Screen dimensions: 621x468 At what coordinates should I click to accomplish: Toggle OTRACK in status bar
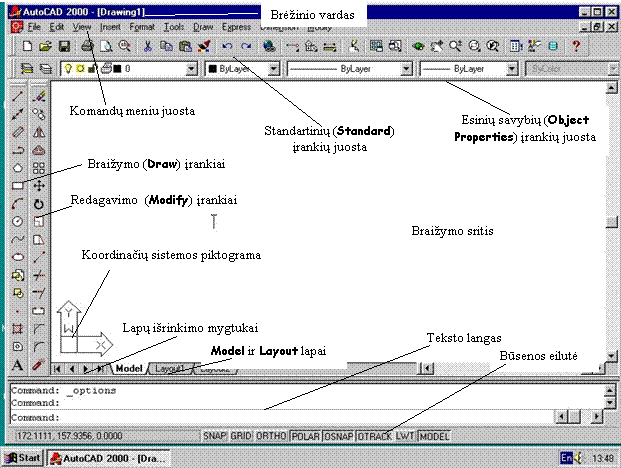tap(374, 436)
